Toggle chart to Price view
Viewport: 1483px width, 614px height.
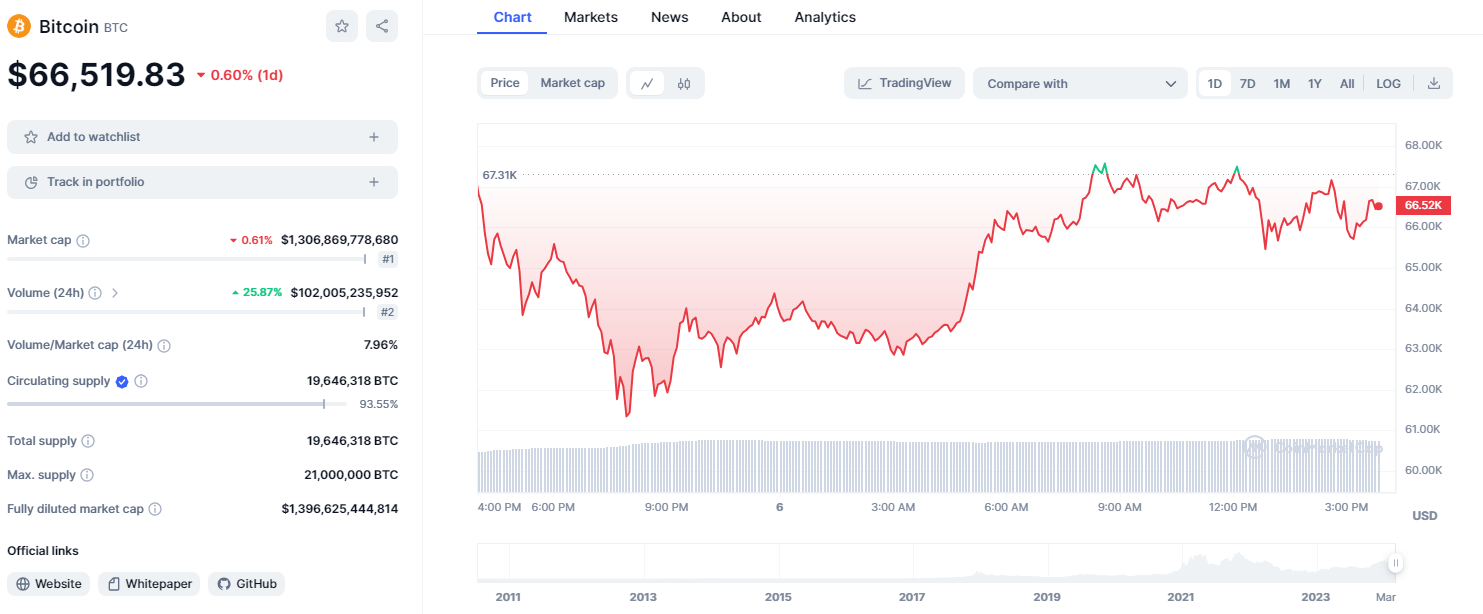(505, 83)
